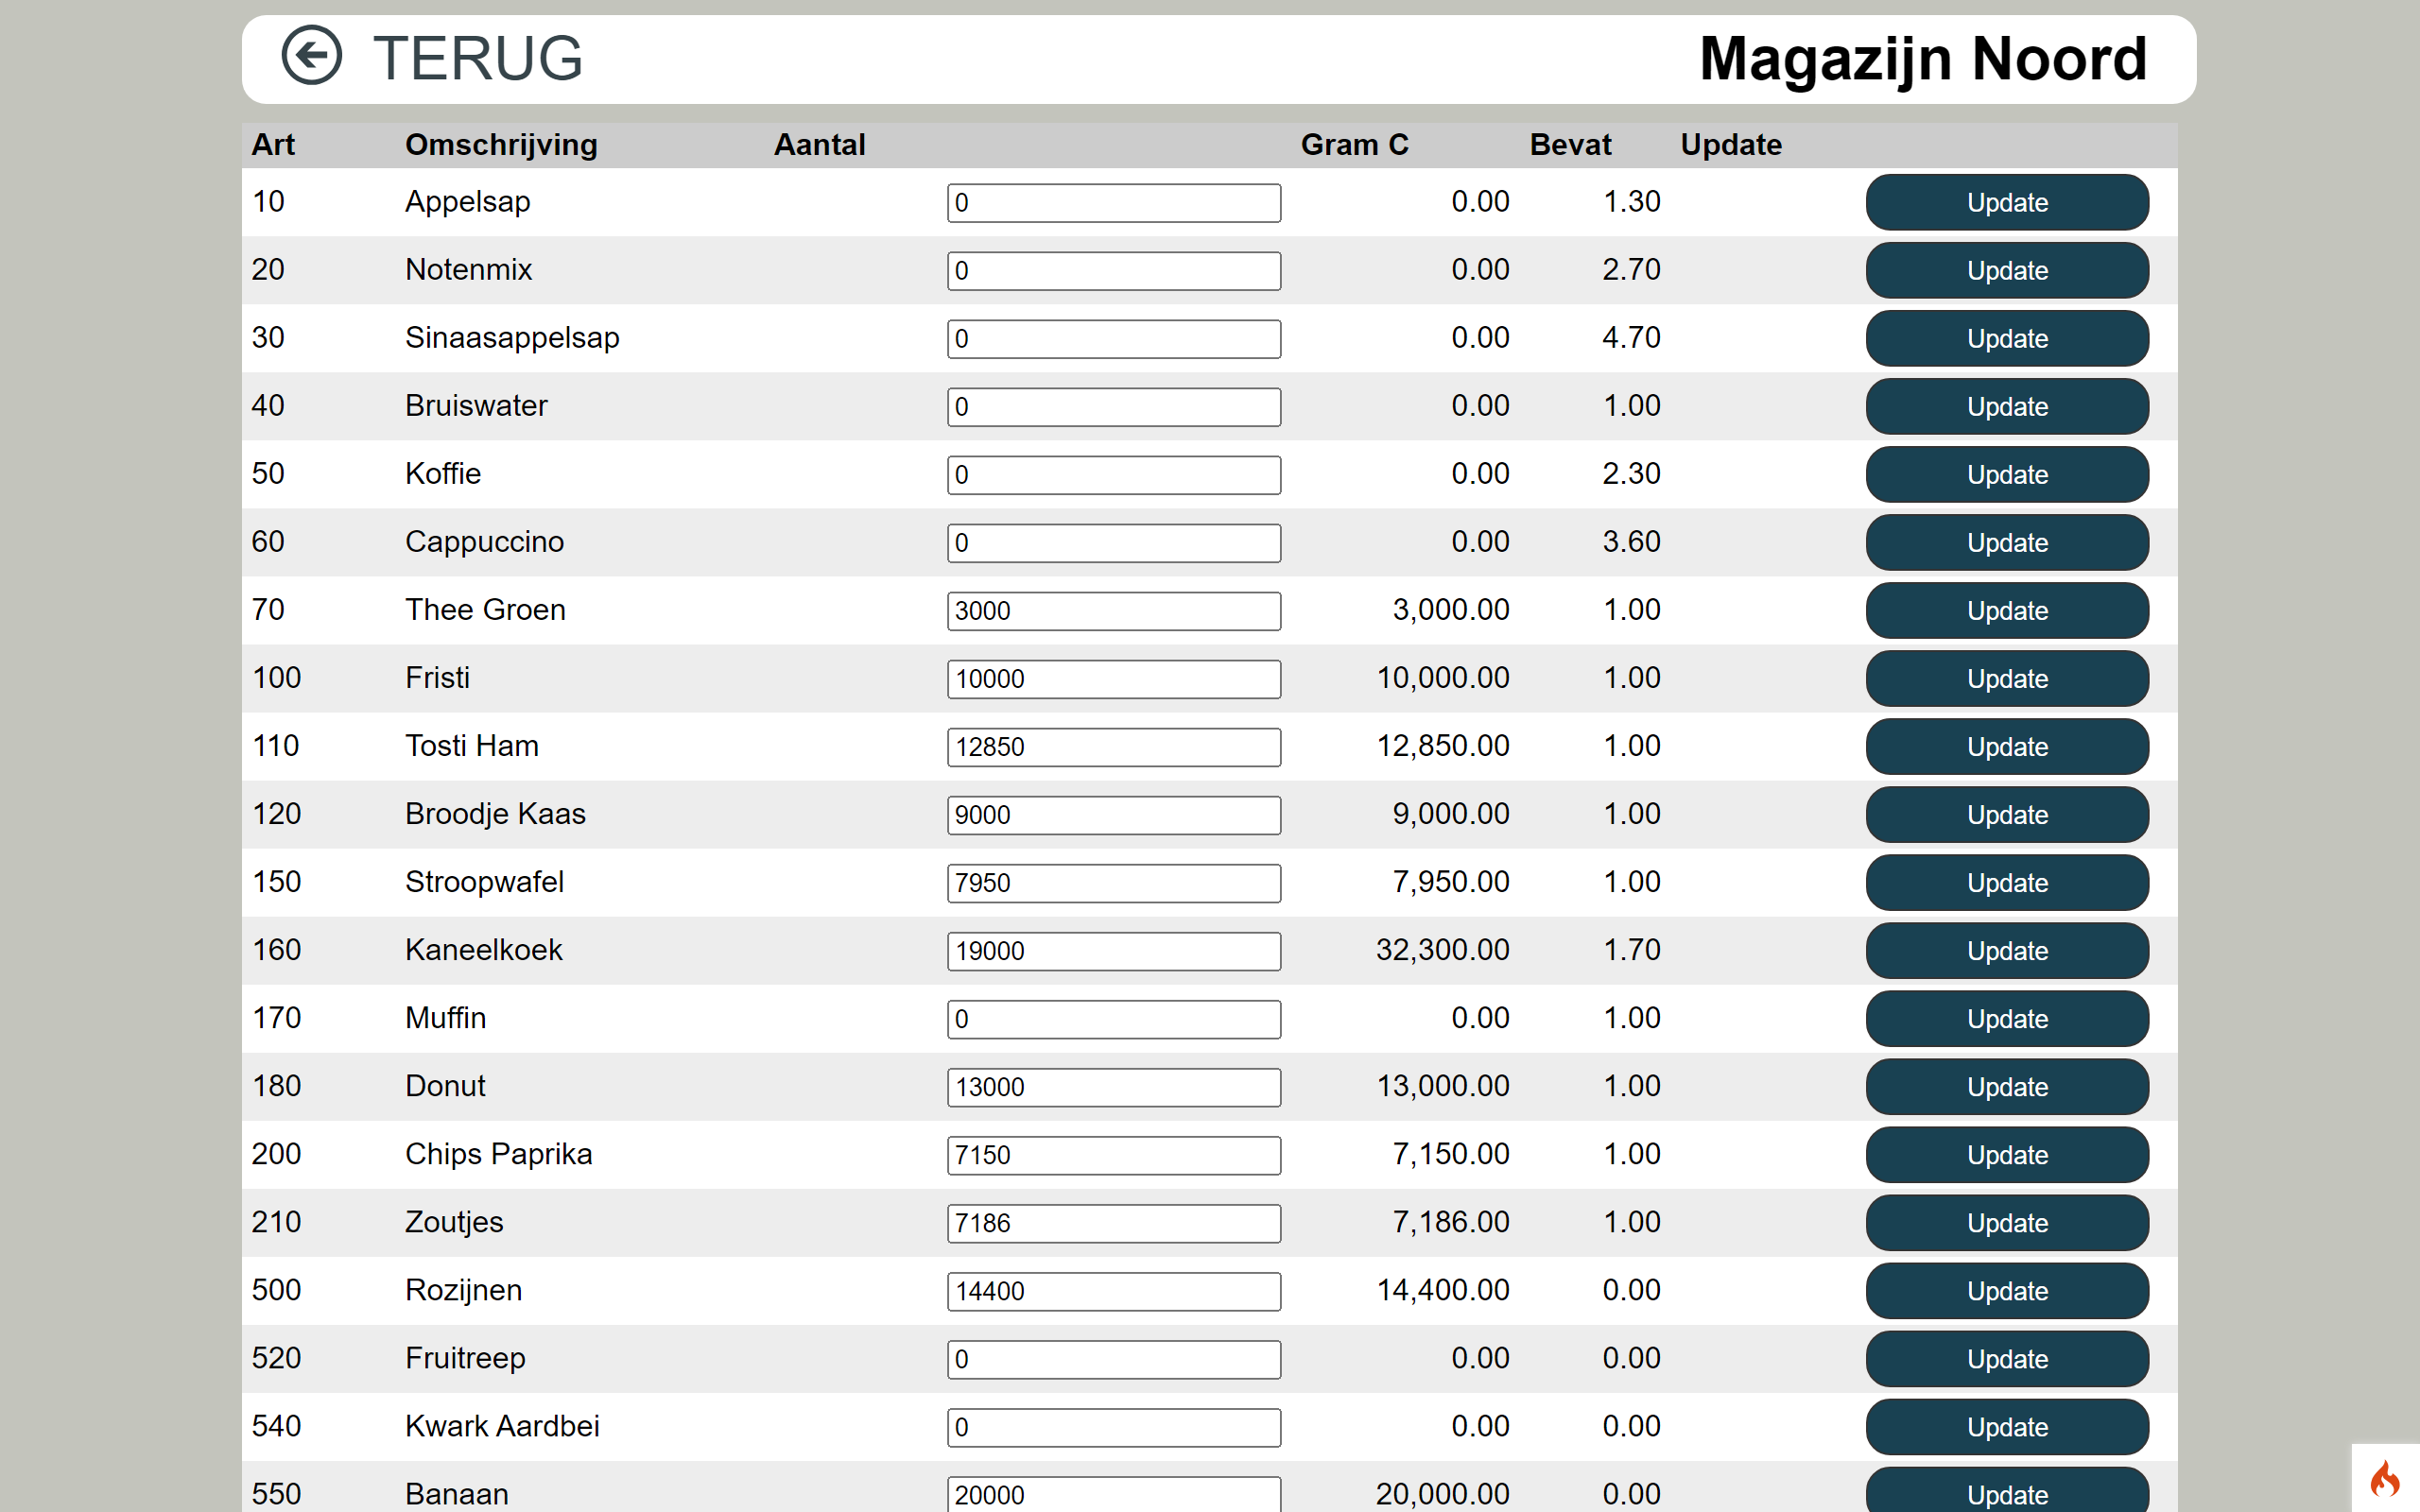Click Kaneelkoek quantity input showing 19000

click(1114, 951)
